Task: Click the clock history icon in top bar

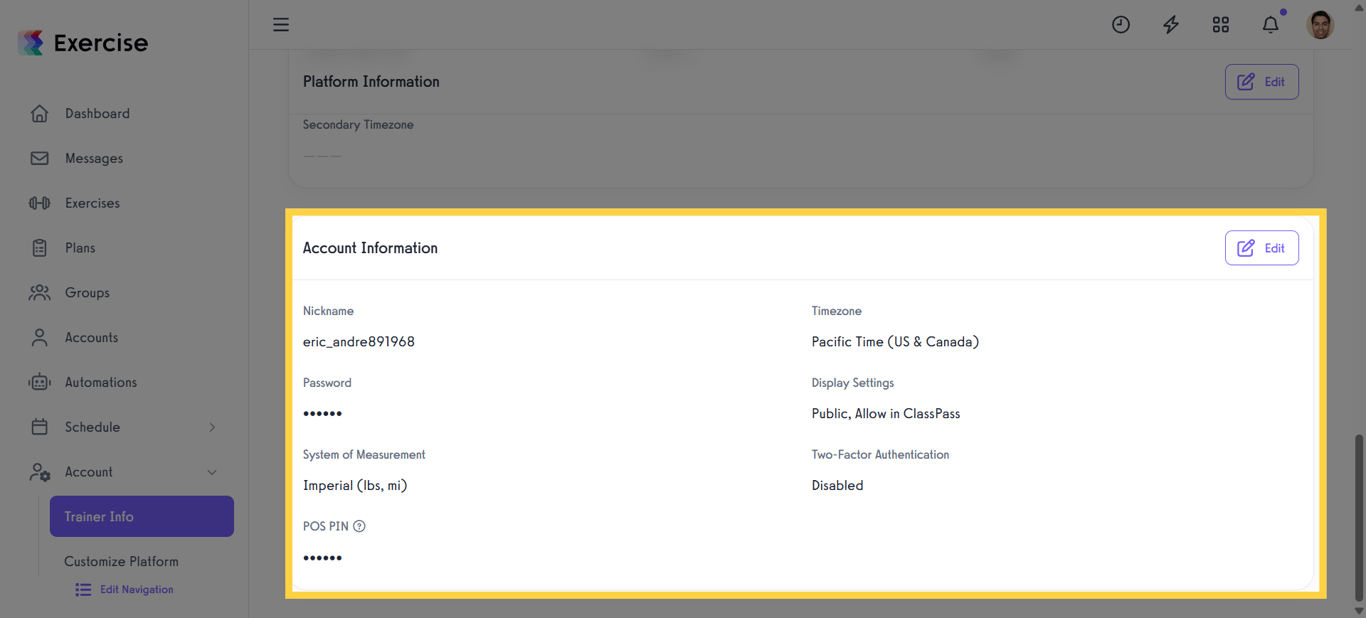Action: [x=1120, y=24]
